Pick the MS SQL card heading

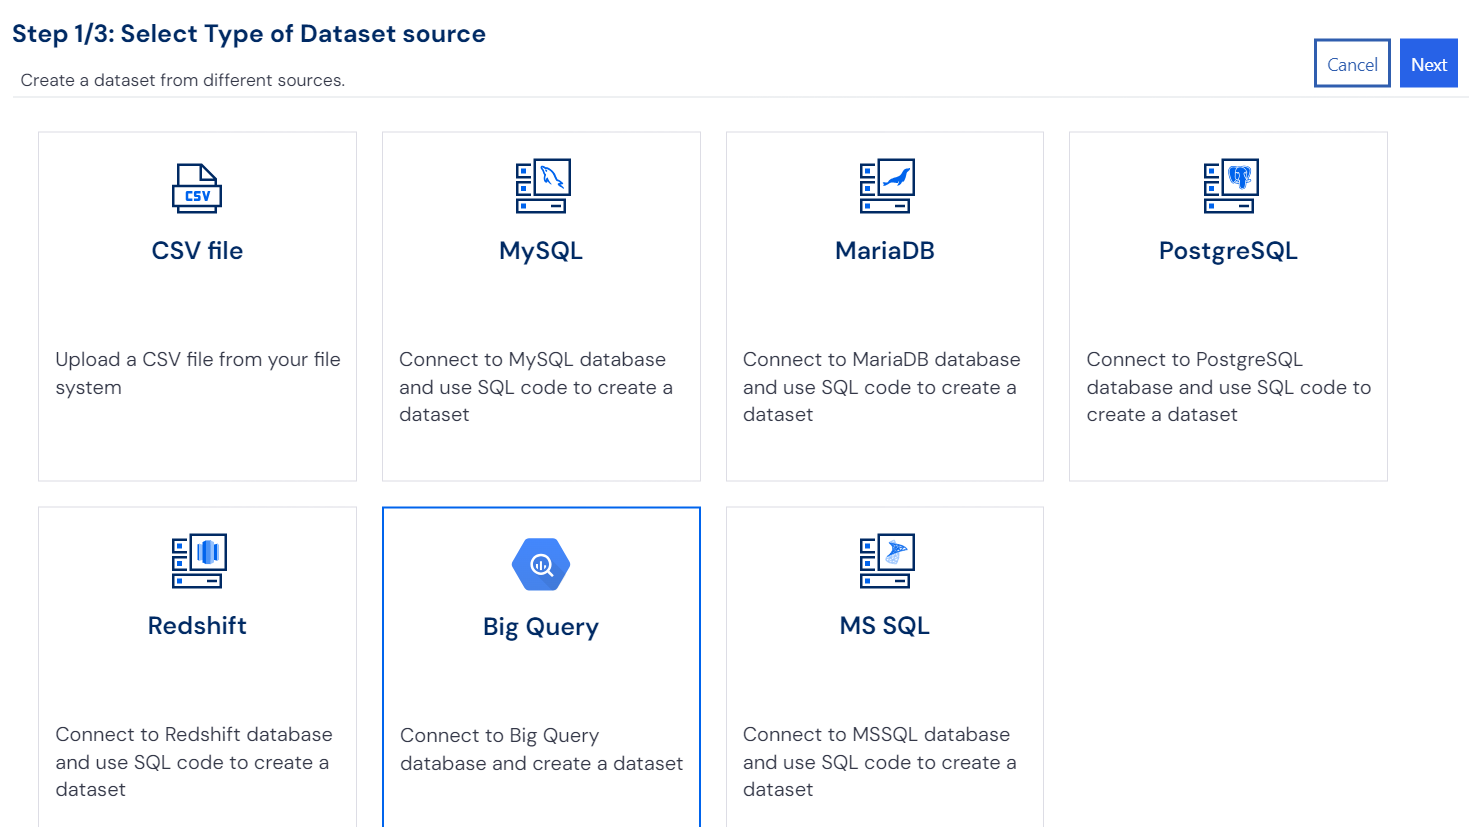pyautogui.click(x=885, y=626)
